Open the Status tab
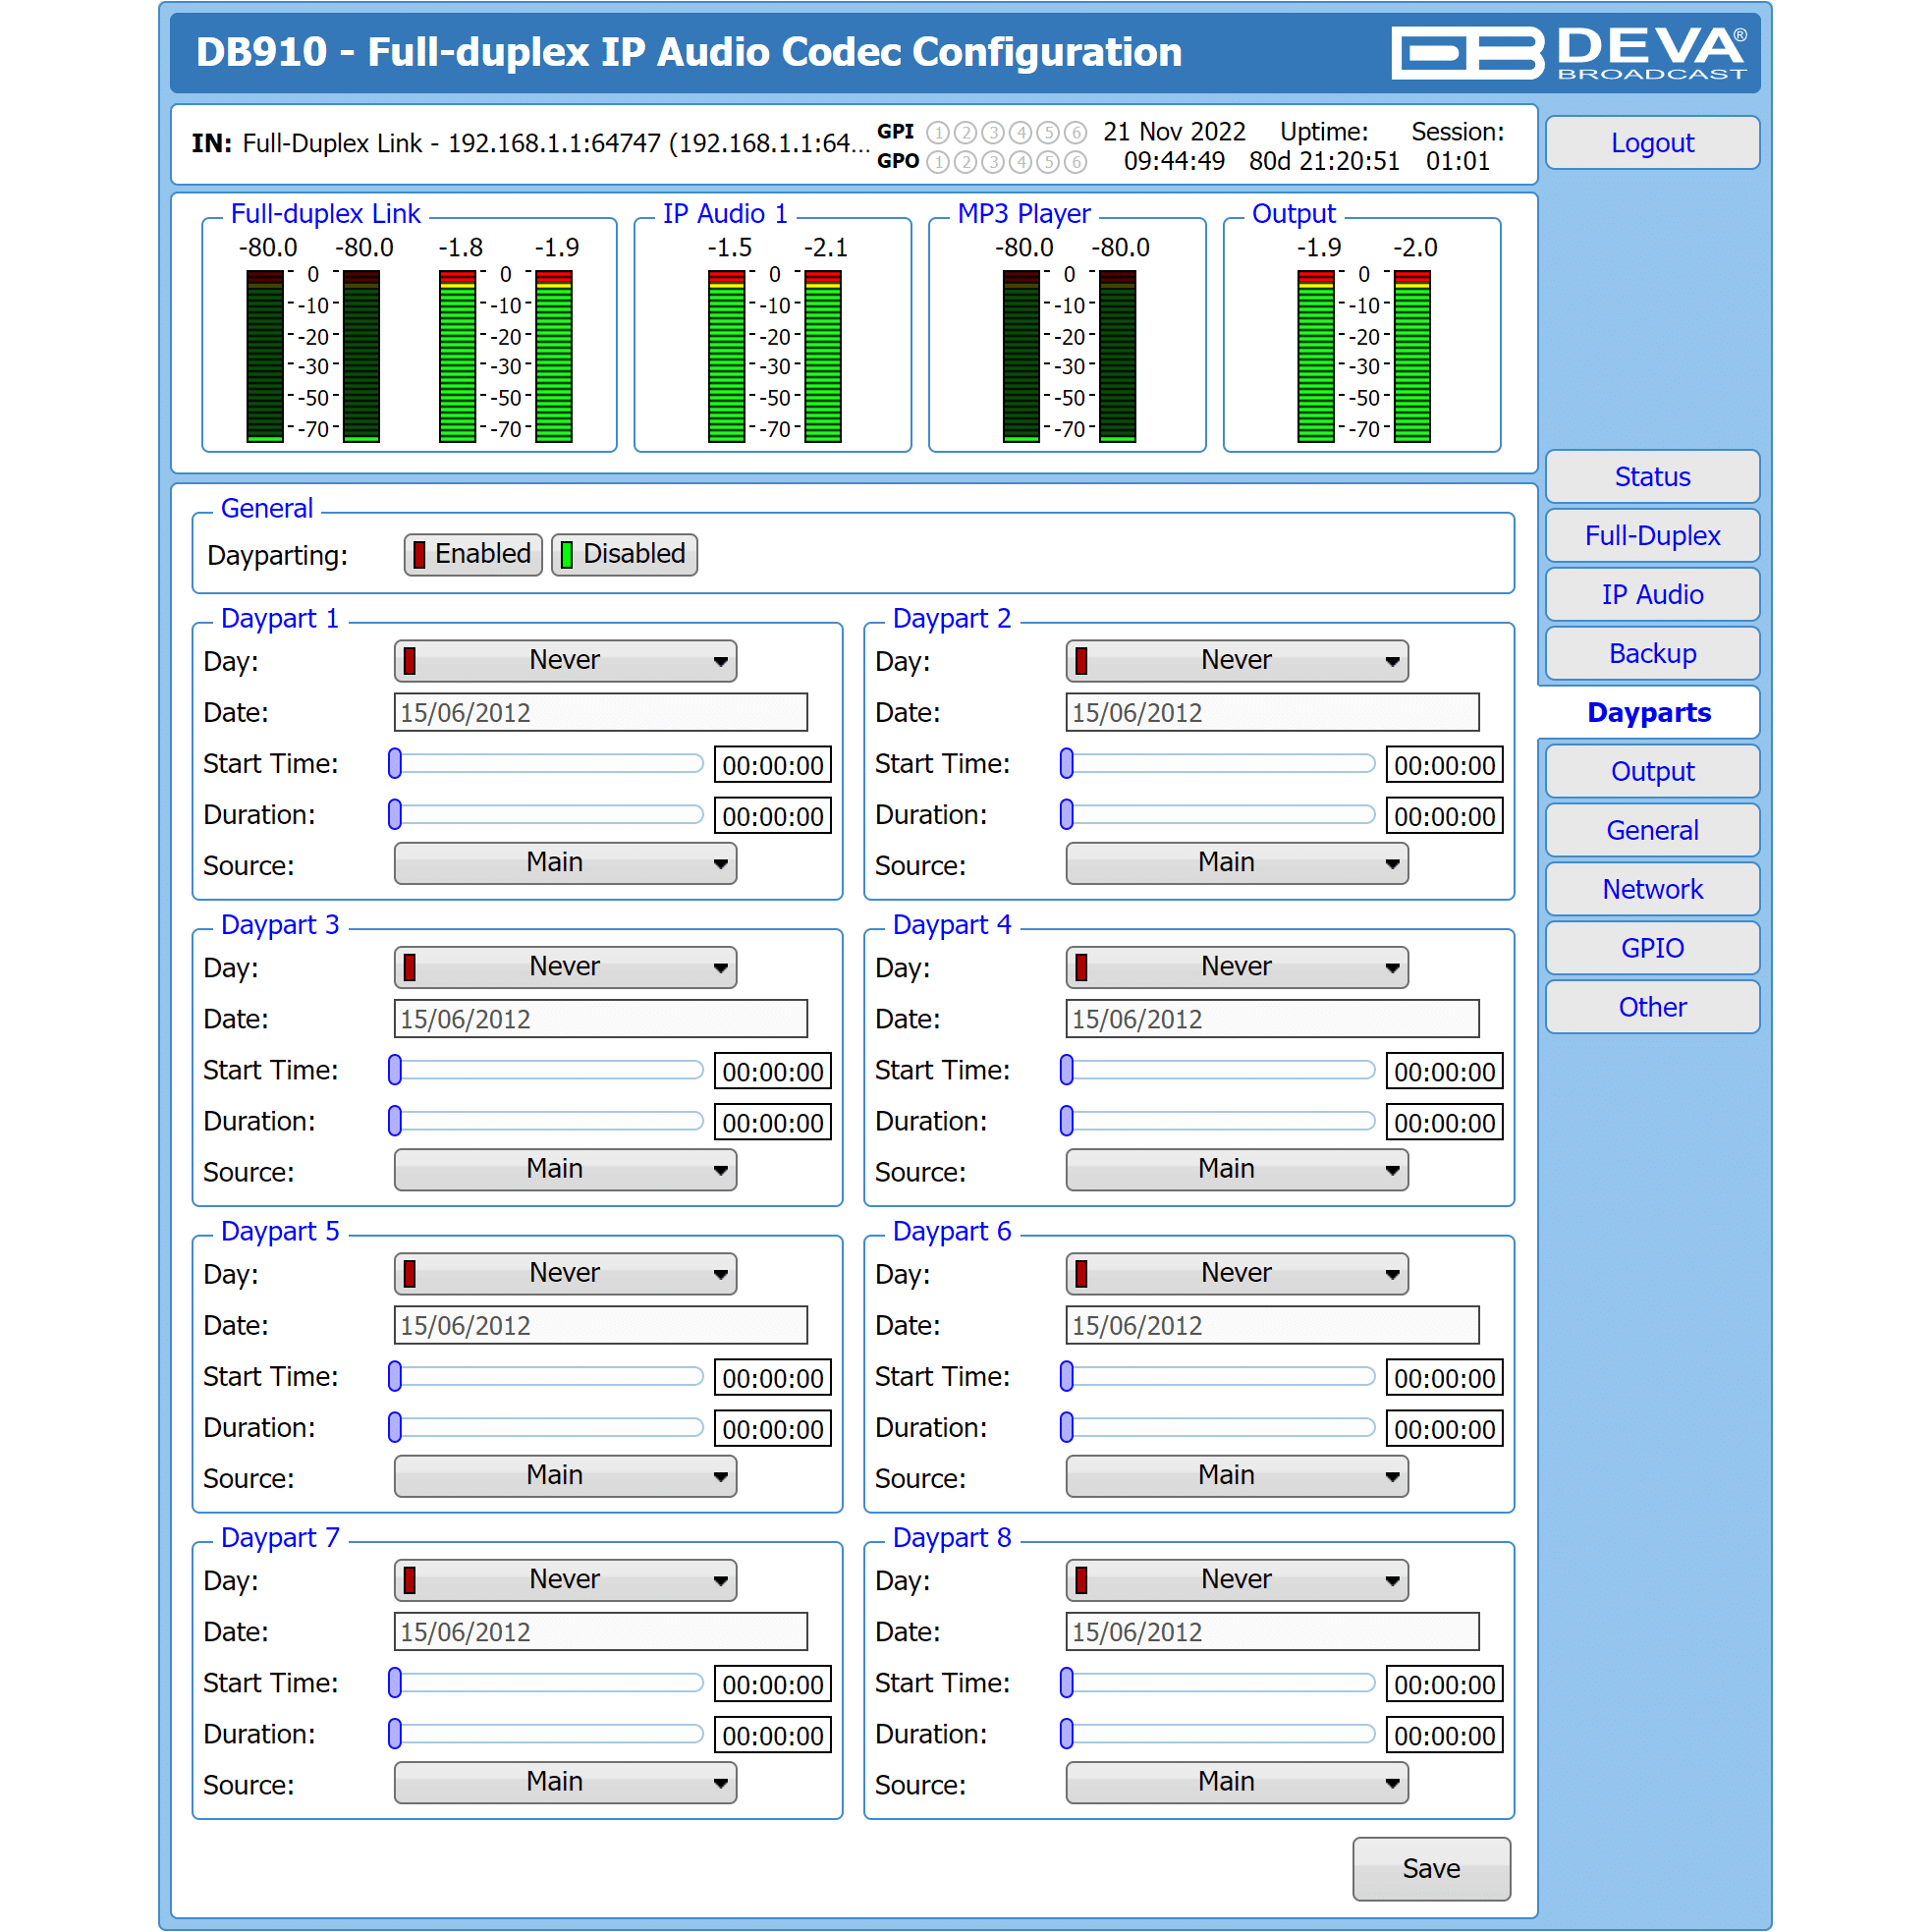 (x=1652, y=477)
